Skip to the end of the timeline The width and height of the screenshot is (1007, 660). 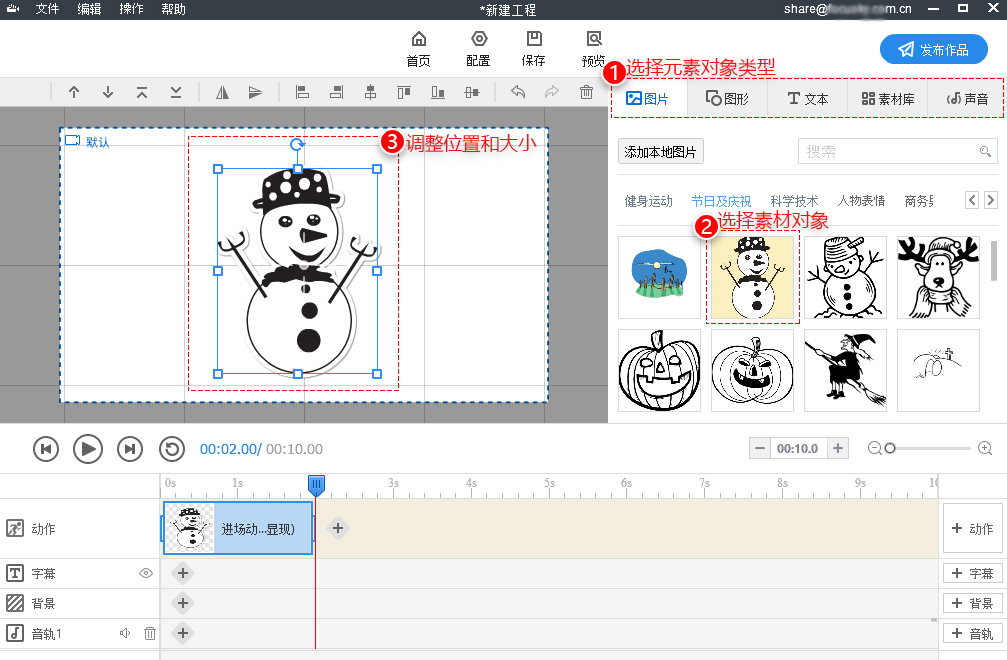[130, 449]
